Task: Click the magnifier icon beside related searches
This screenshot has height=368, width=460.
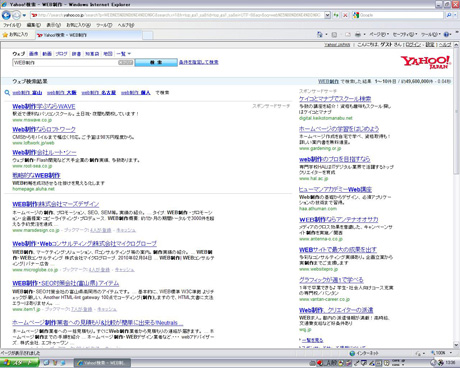Action: 7,93
